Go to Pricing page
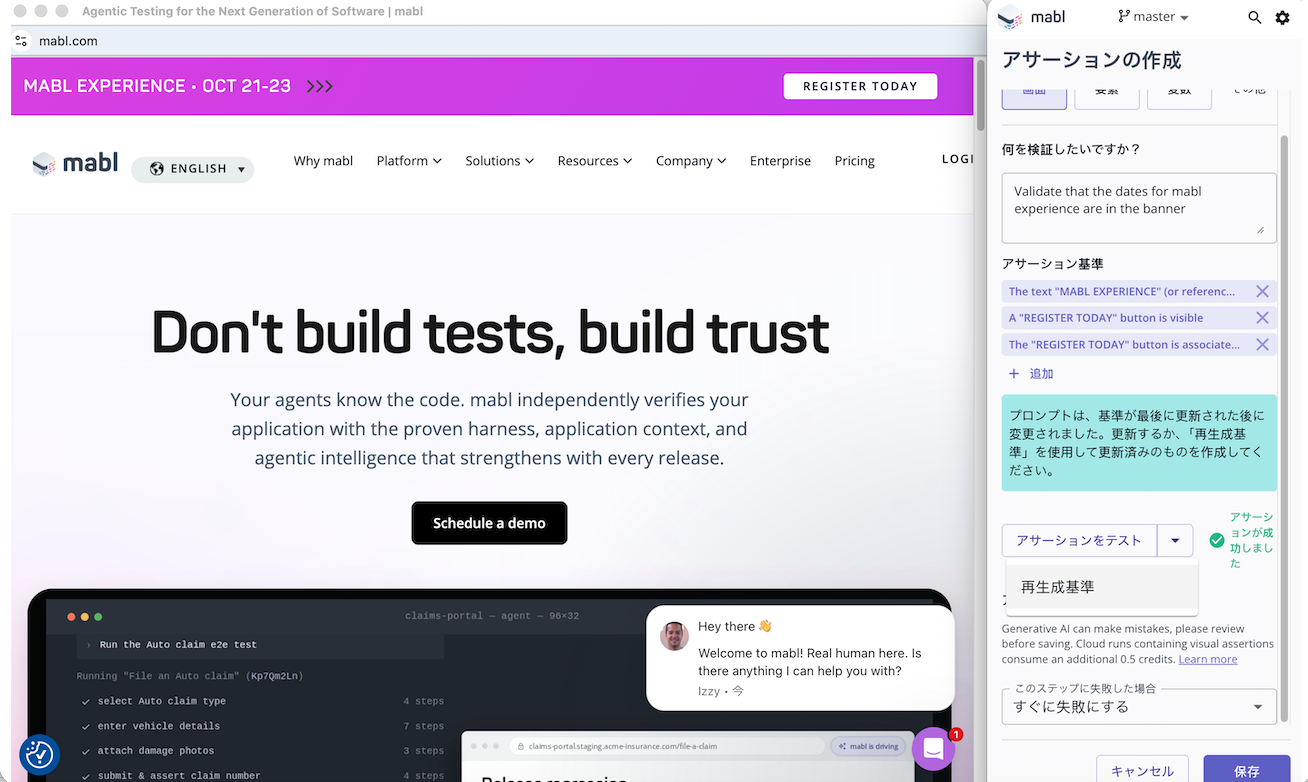Screen dimensions: 1308x782 (854, 161)
